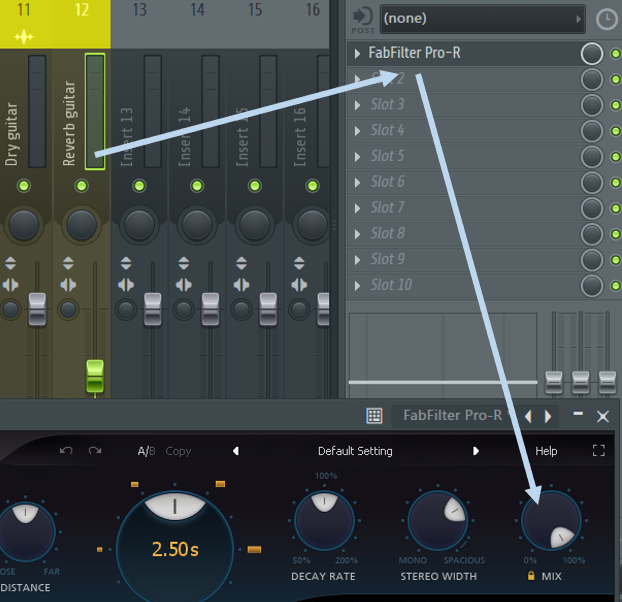Click the Slot 5 effect slot name
The height and width of the screenshot is (602, 622).
(387, 156)
